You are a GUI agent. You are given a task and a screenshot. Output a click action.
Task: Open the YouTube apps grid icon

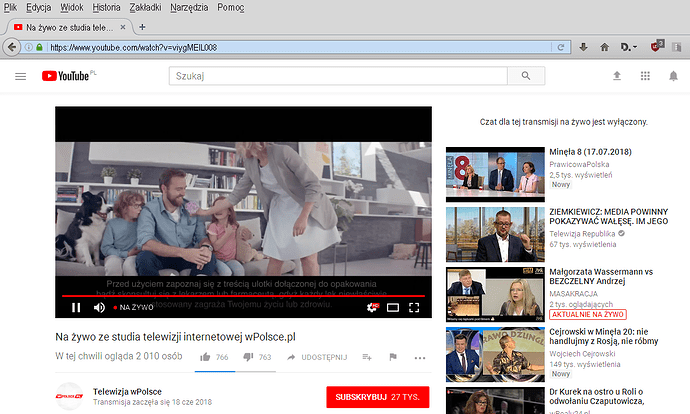pyautogui.click(x=645, y=76)
